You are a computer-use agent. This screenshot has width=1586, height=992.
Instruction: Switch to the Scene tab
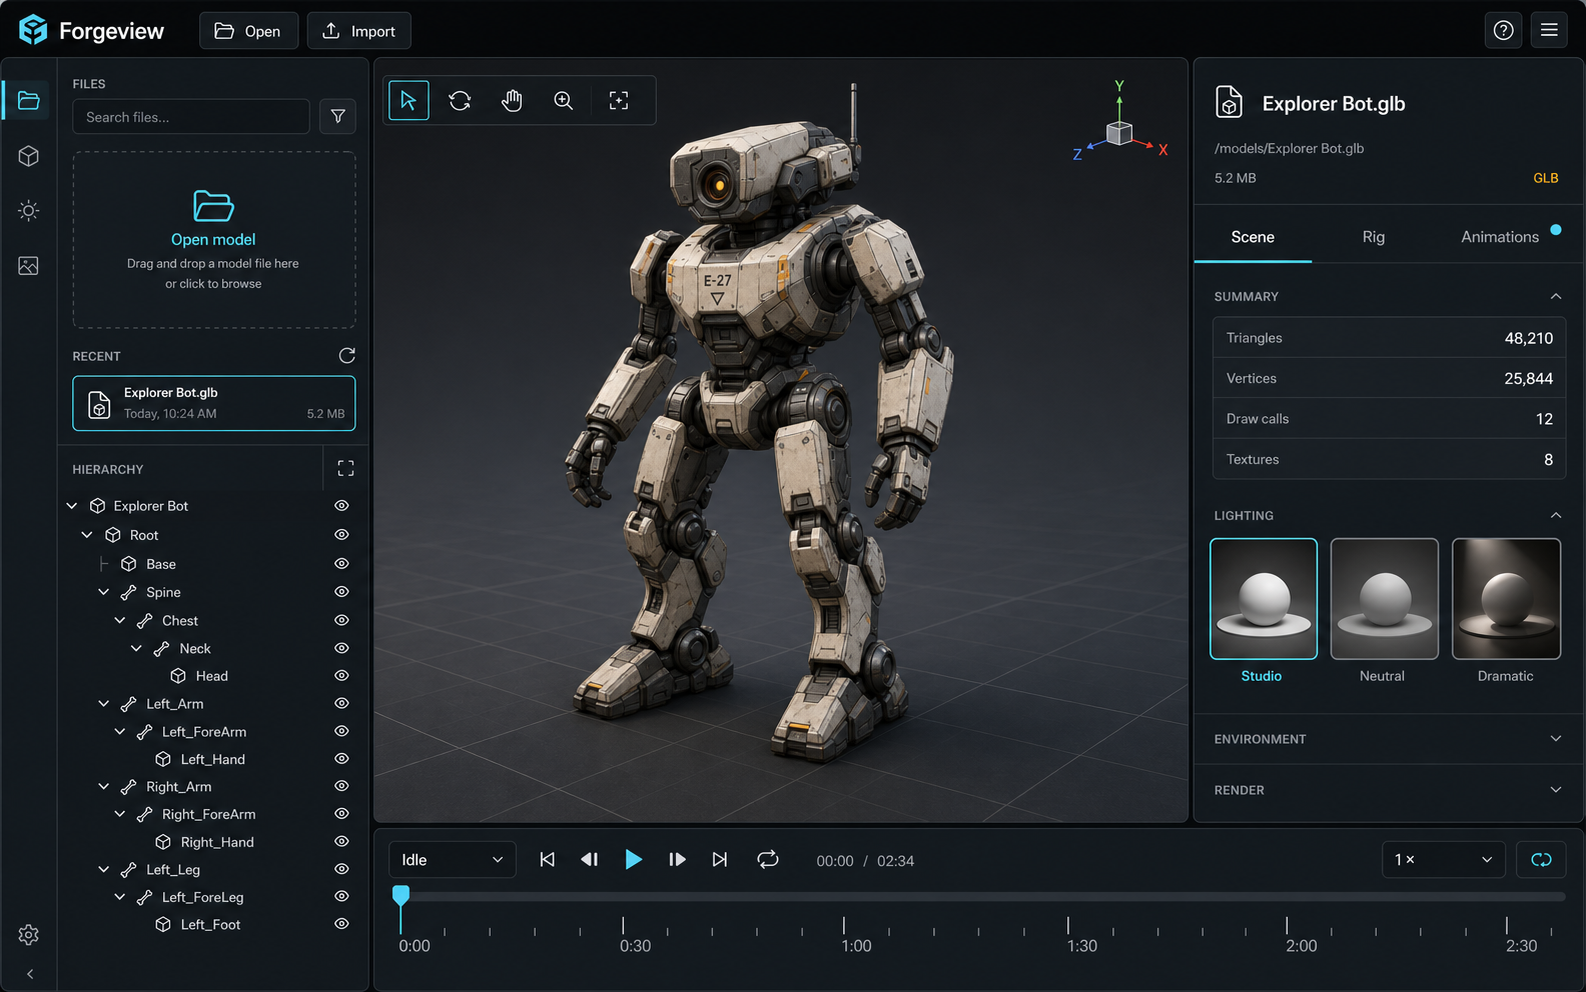1253,237
